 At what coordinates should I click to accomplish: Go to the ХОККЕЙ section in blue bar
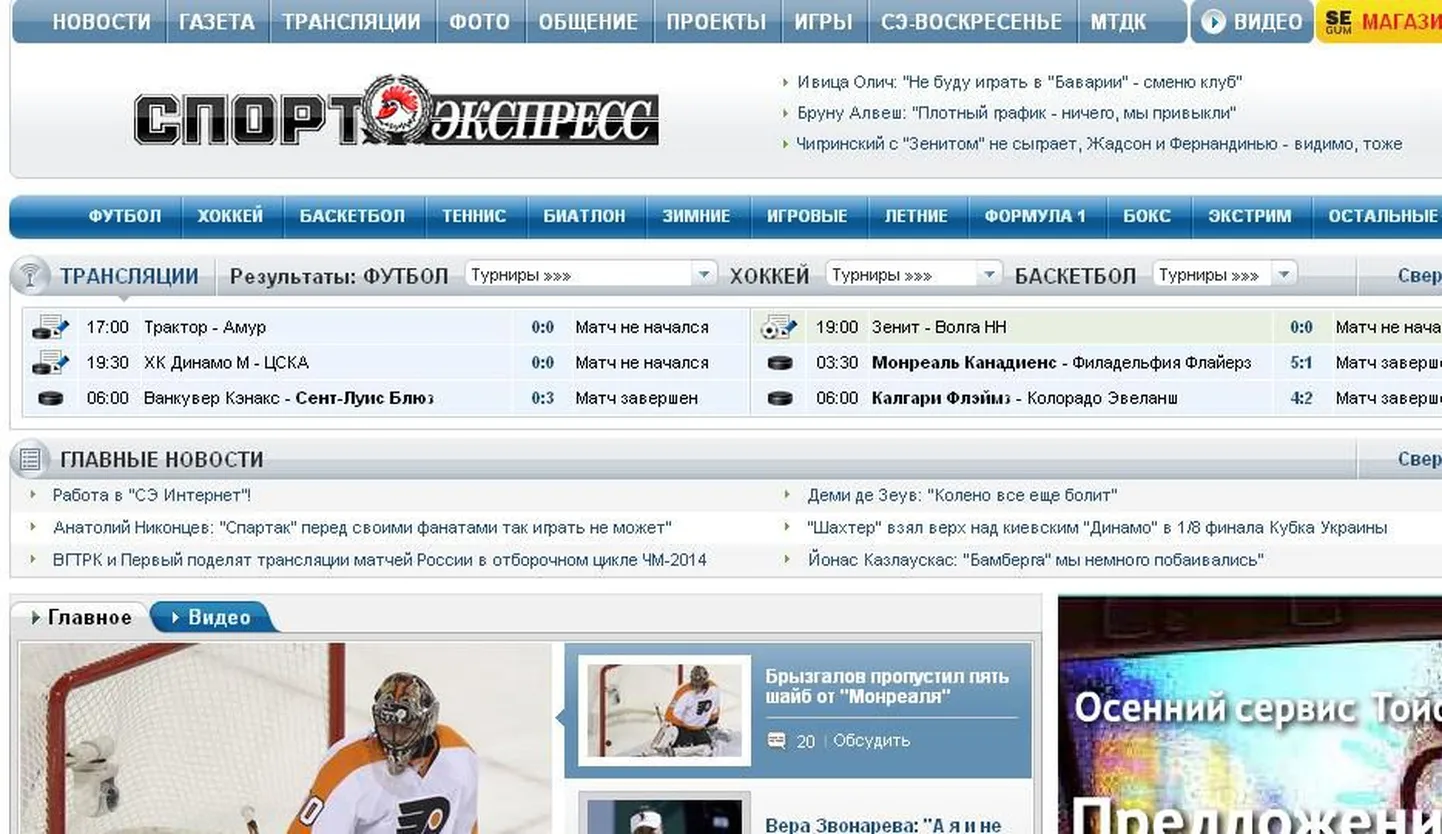click(230, 216)
